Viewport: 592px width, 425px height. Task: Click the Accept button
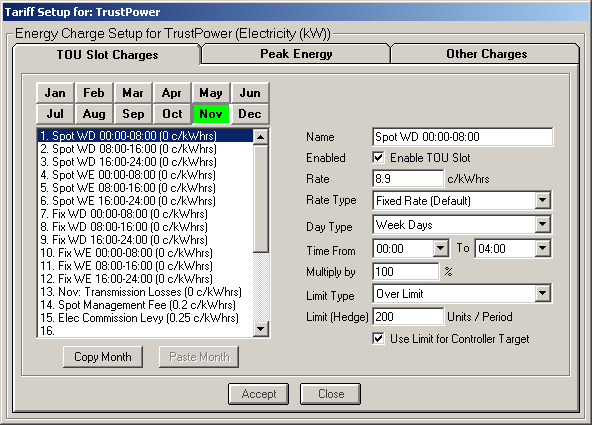coord(259,394)
